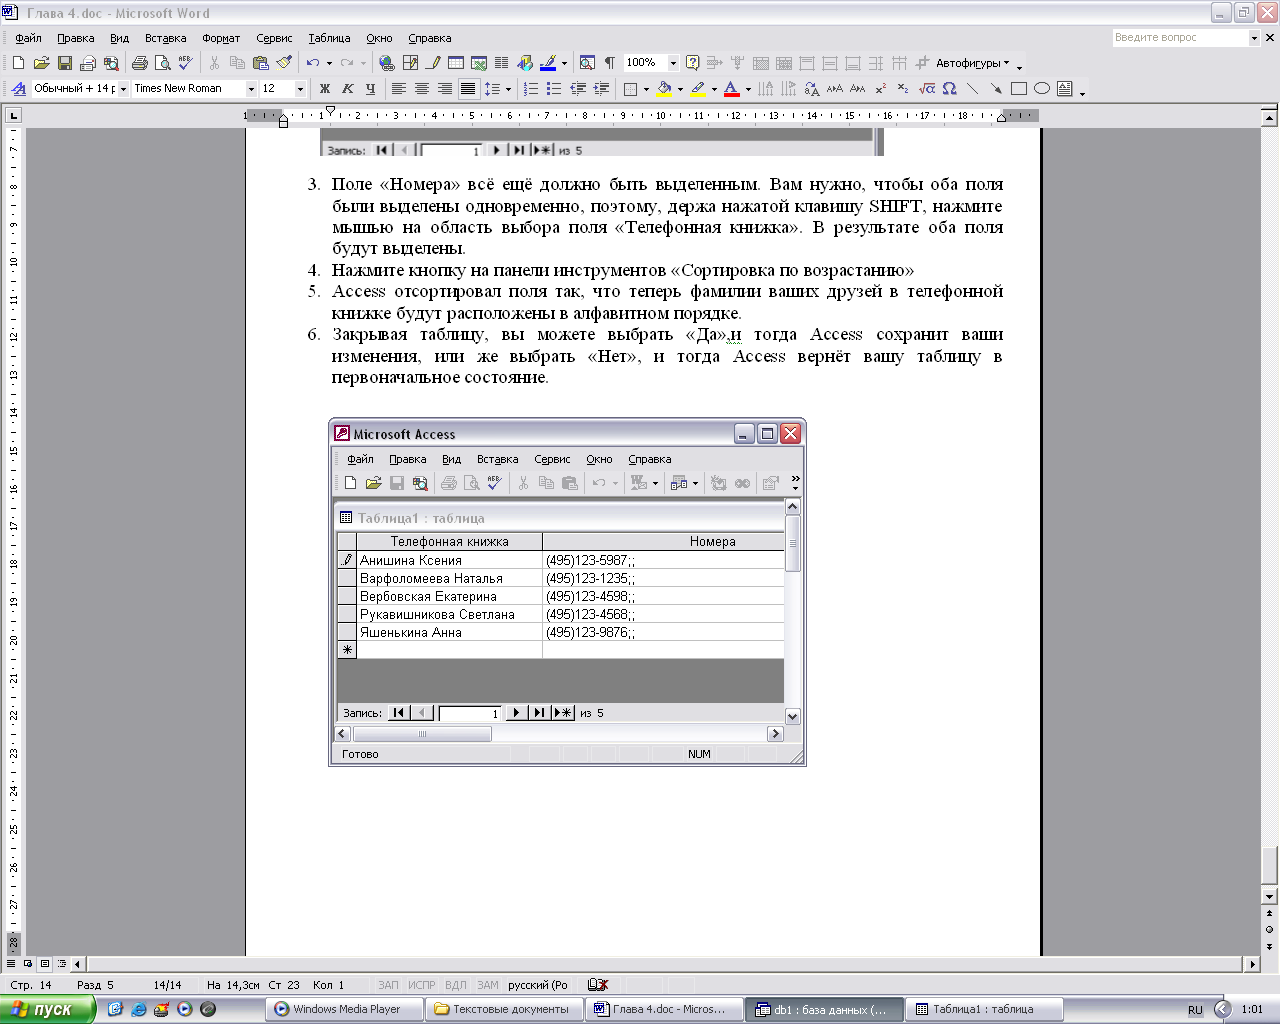1280x1024 pixels.
Task: Expand fill color dropdown arrow
Action: pyautogui.click(x=680, y=89)
